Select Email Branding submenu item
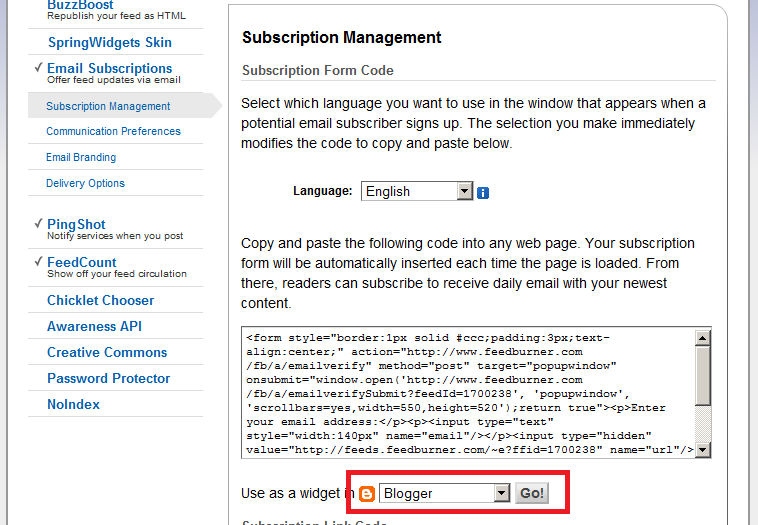The width and height of the screenshot is (758, 525). click(81, 157)
